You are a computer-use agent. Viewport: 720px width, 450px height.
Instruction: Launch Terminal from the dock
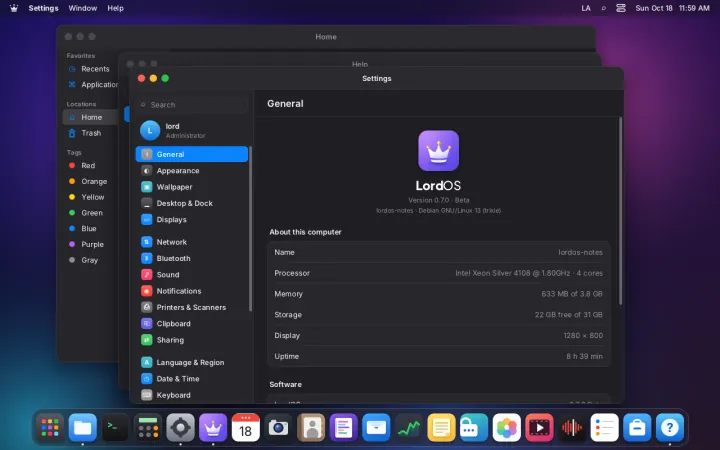pyautogui.click(x=115, y=428)
